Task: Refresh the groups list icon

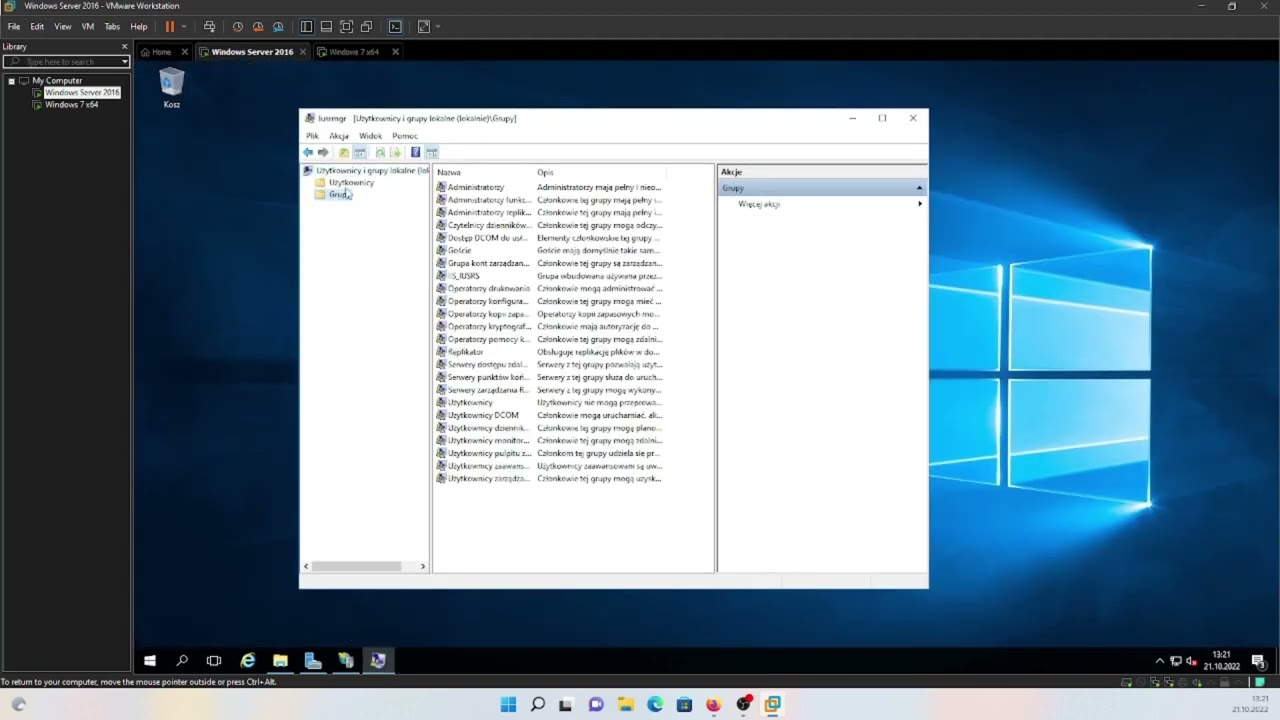Action: 380,152
